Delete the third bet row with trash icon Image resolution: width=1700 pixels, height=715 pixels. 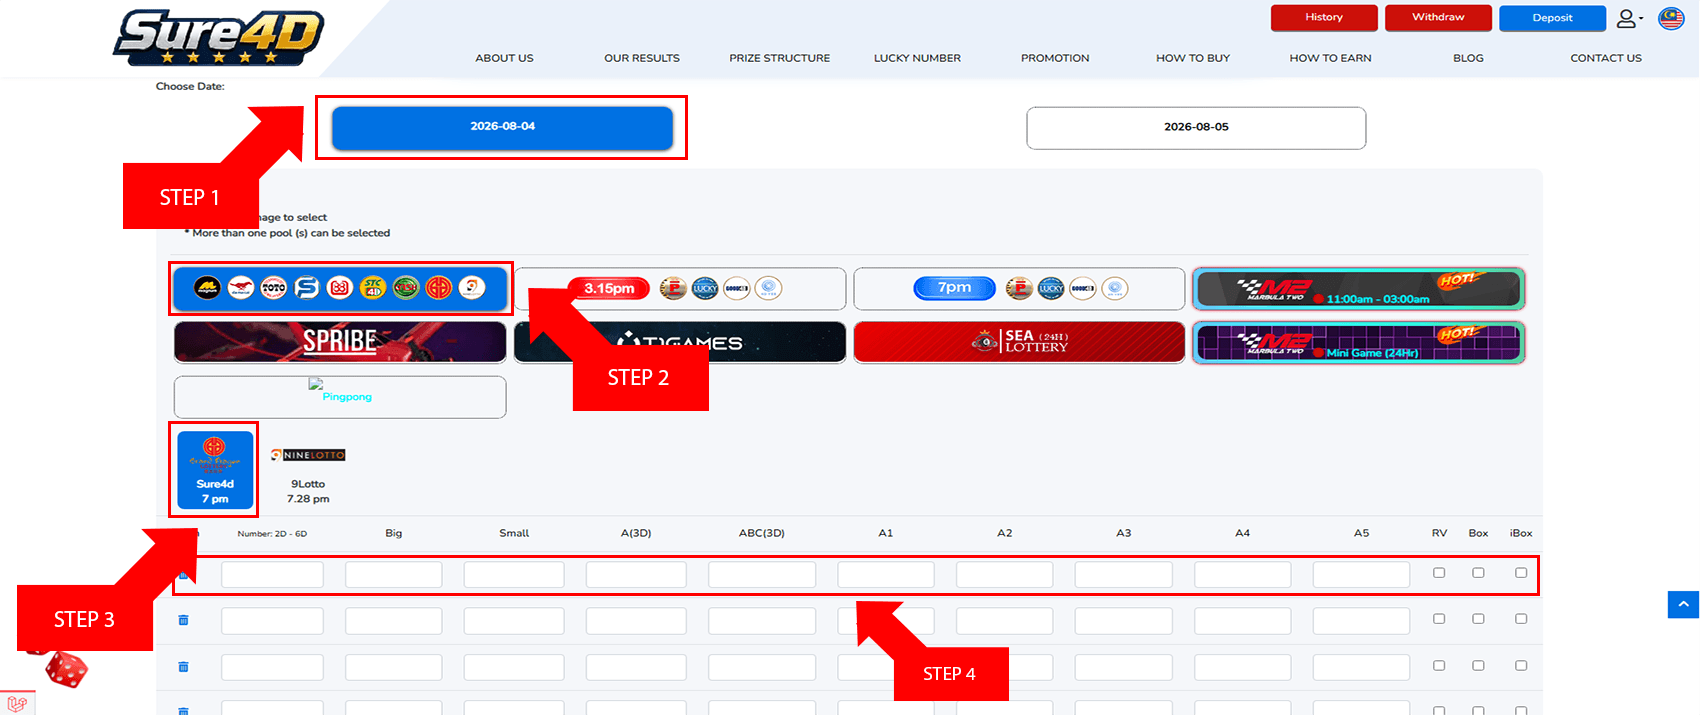183,666
